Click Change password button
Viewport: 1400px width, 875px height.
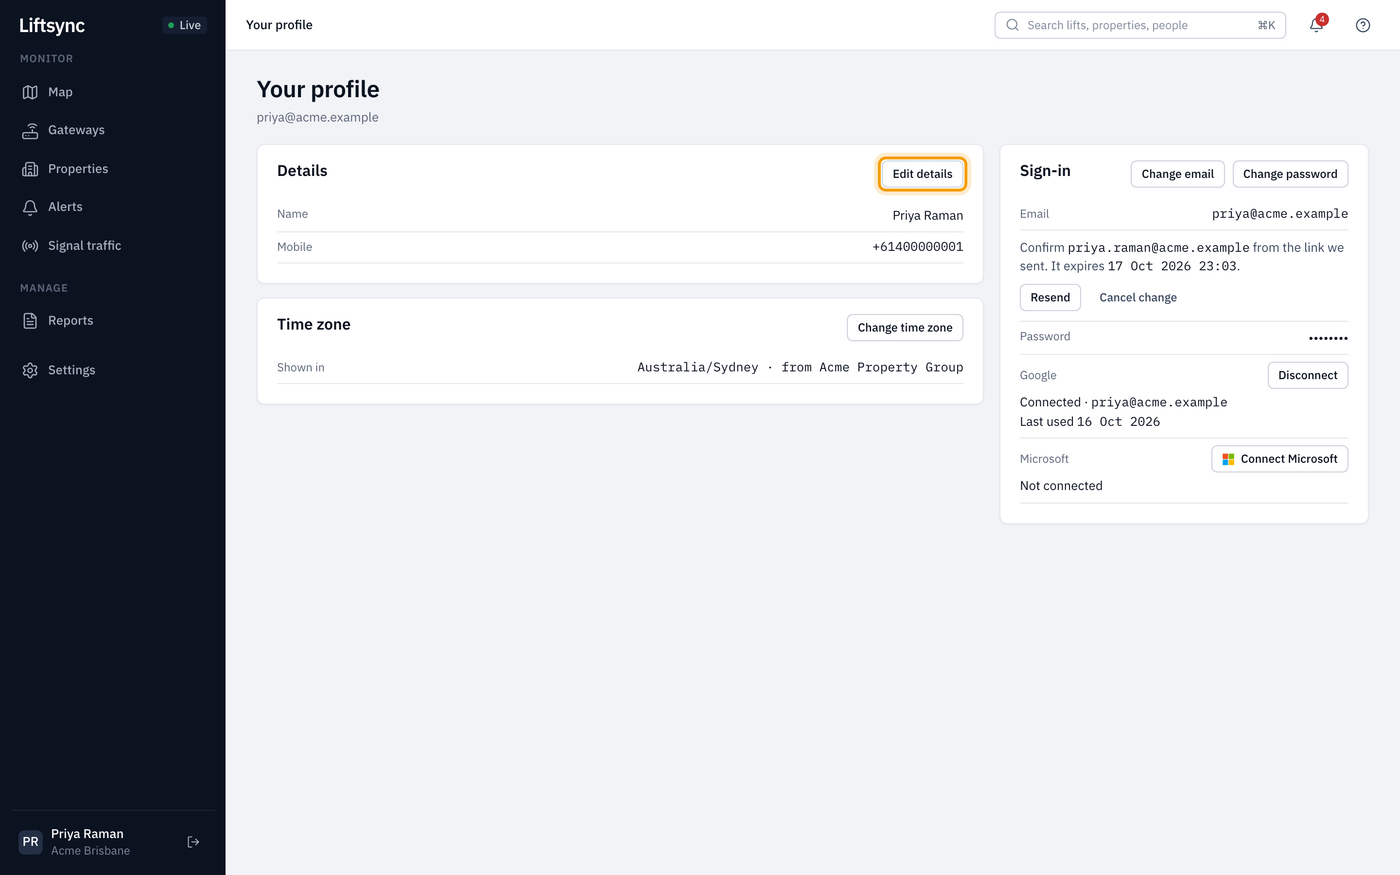1290,174
